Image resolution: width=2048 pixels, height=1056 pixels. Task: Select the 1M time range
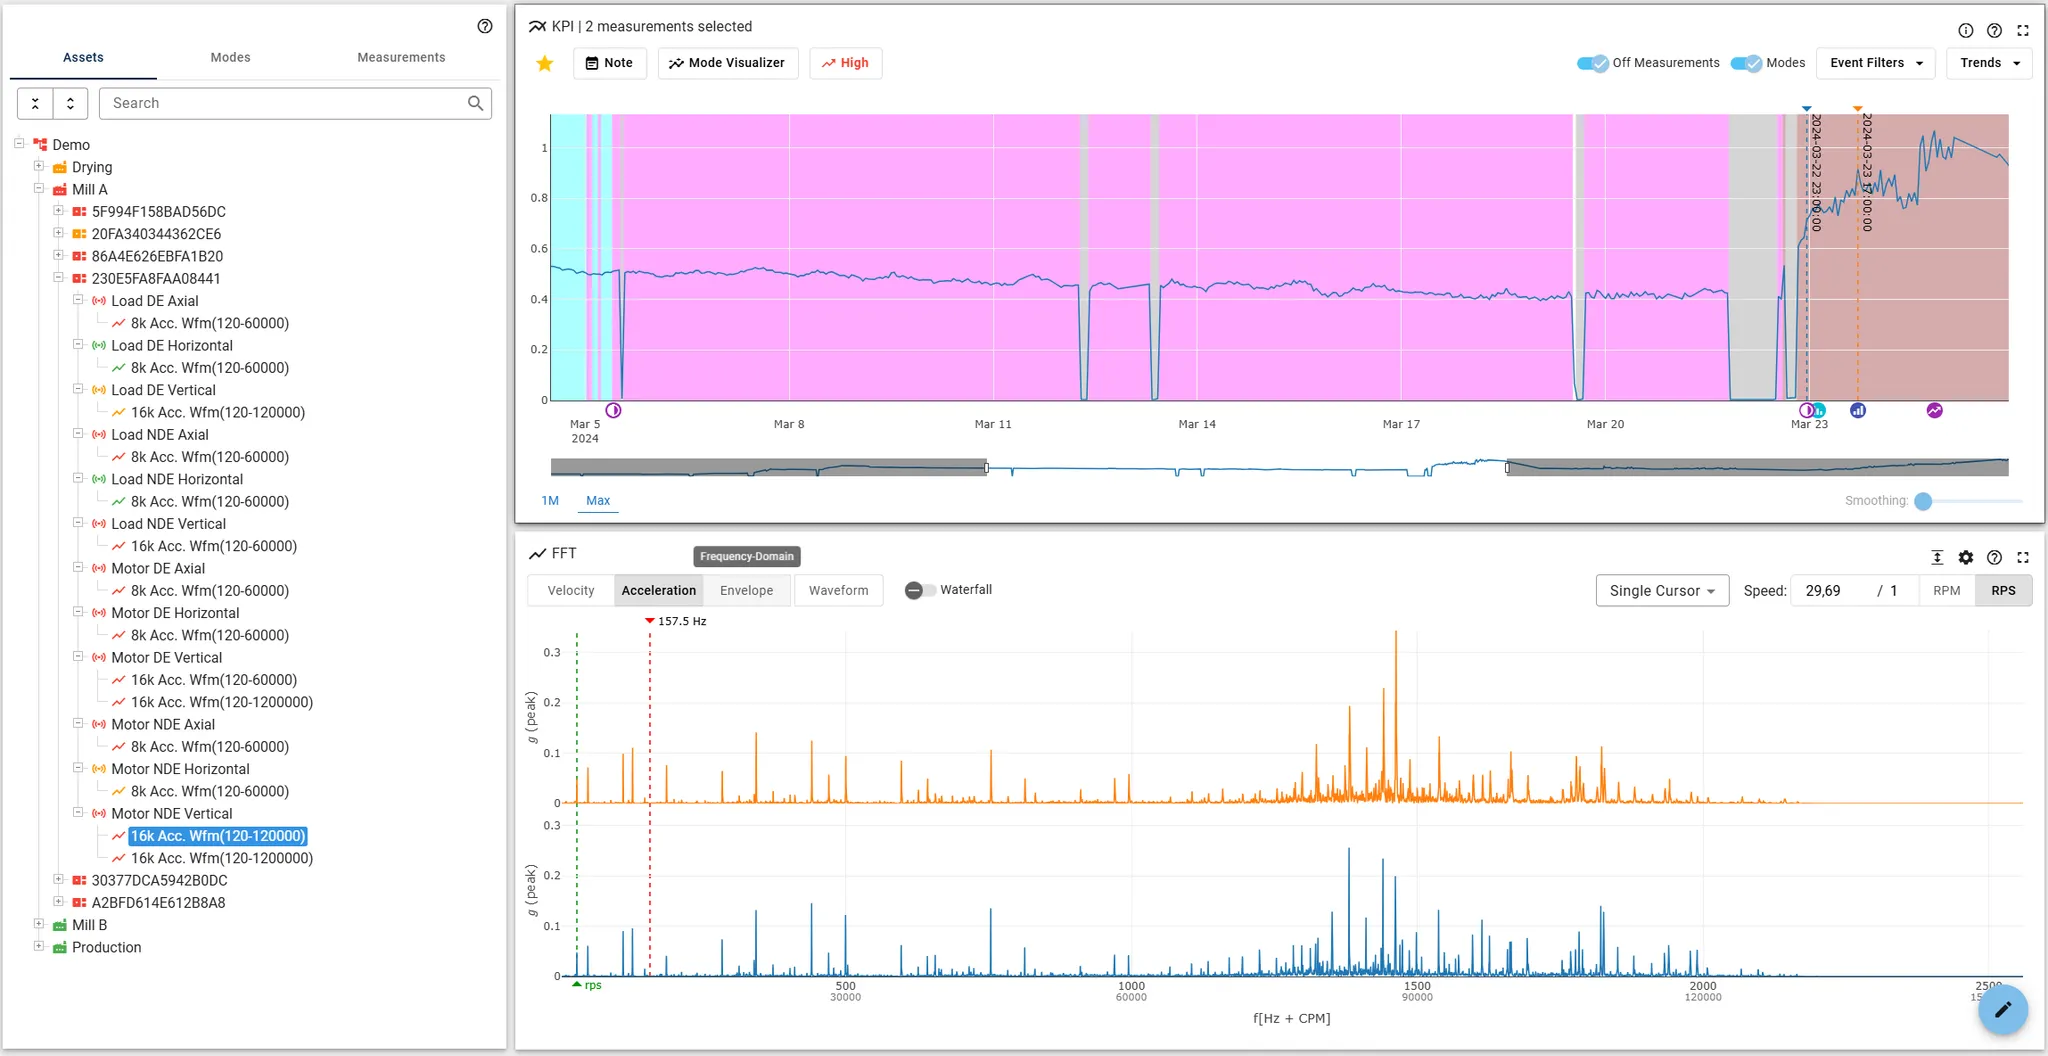[x=550, y=501]
